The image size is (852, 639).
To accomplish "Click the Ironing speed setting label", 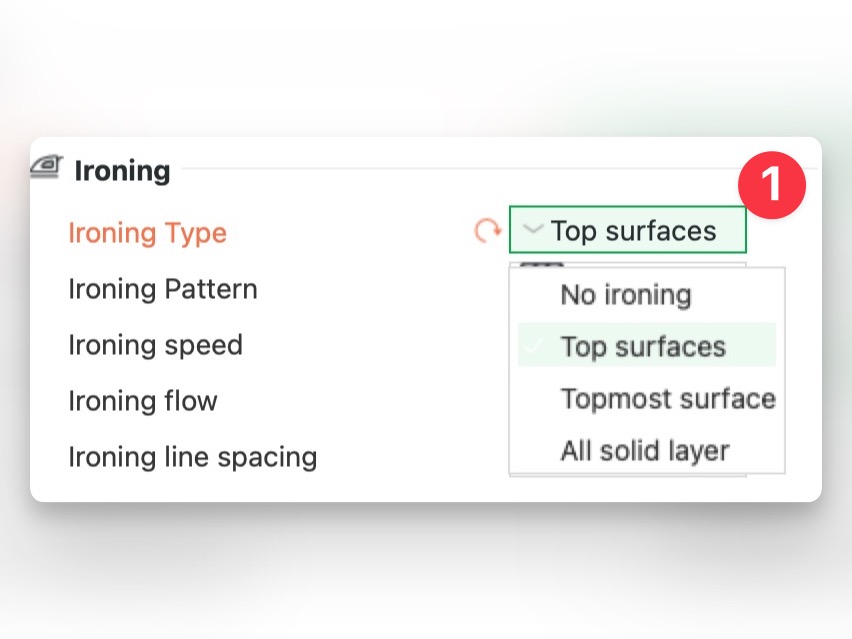I will (156, 345).
